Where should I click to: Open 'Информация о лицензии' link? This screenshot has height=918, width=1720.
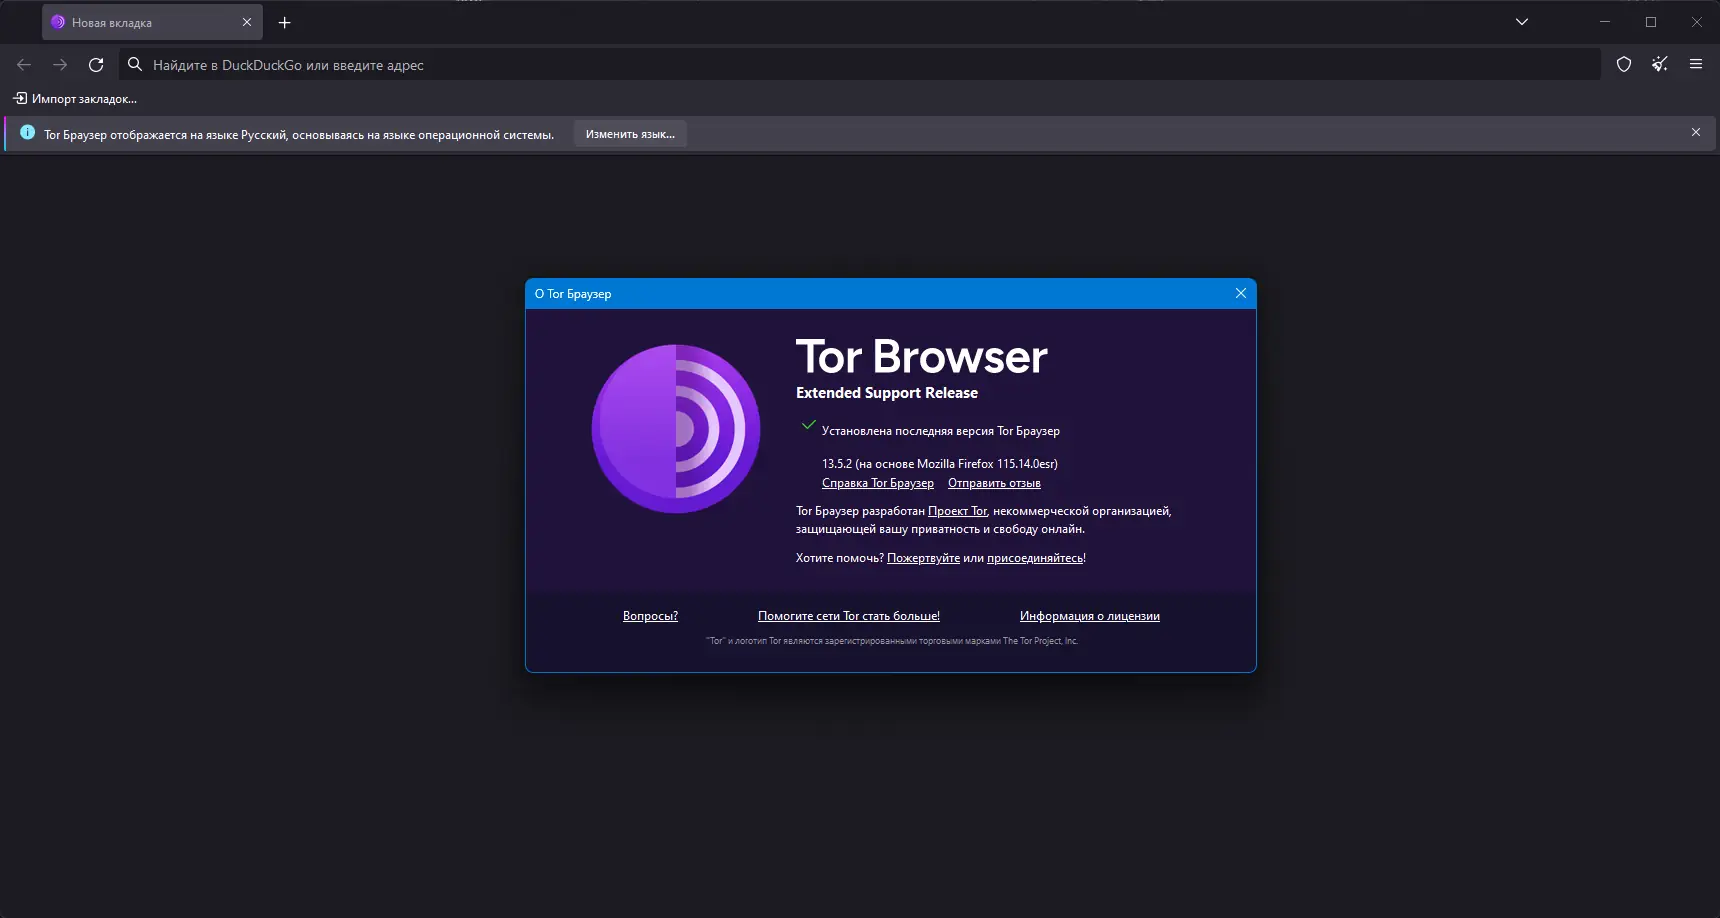tap(1090, 616)
